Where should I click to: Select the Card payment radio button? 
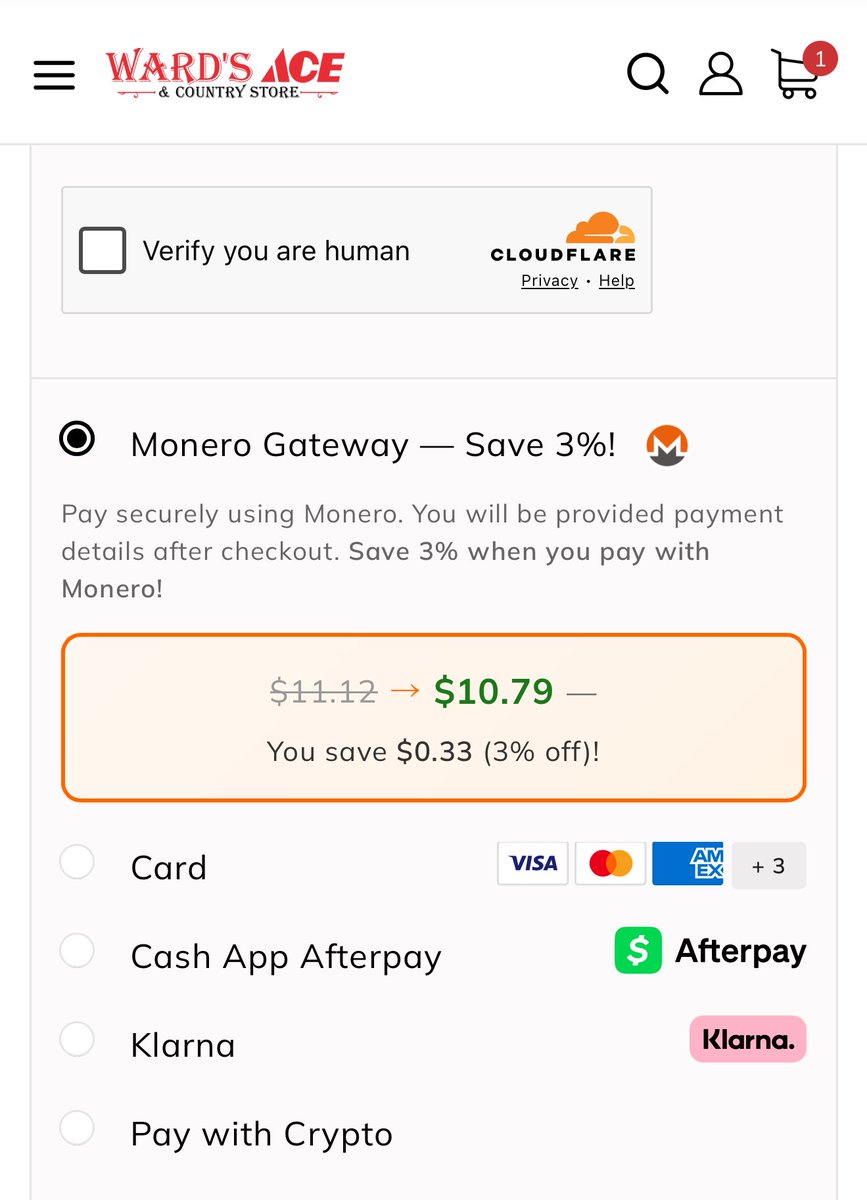point(77,862)
